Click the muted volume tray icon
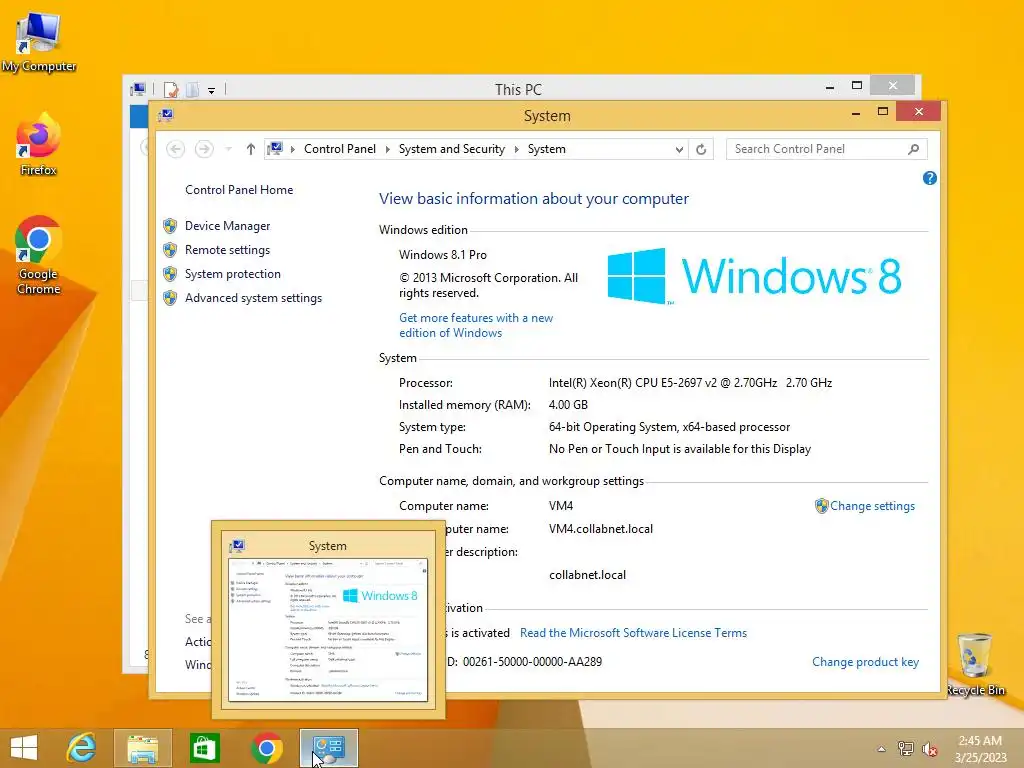This screenshot has width=1024, height=768. (929, 749)
